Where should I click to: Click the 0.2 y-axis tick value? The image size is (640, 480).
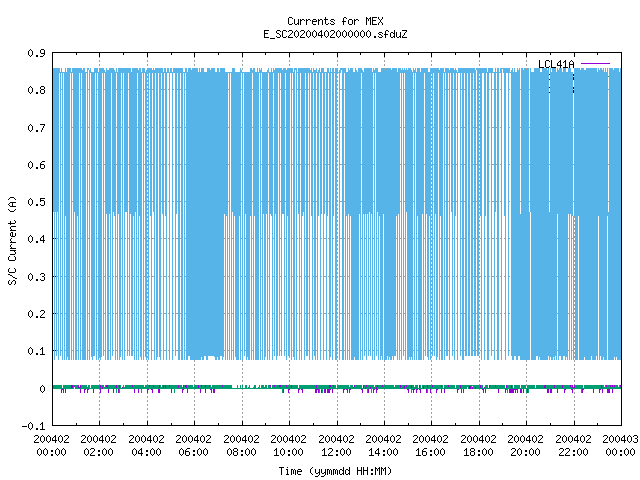tap(36, 314)
